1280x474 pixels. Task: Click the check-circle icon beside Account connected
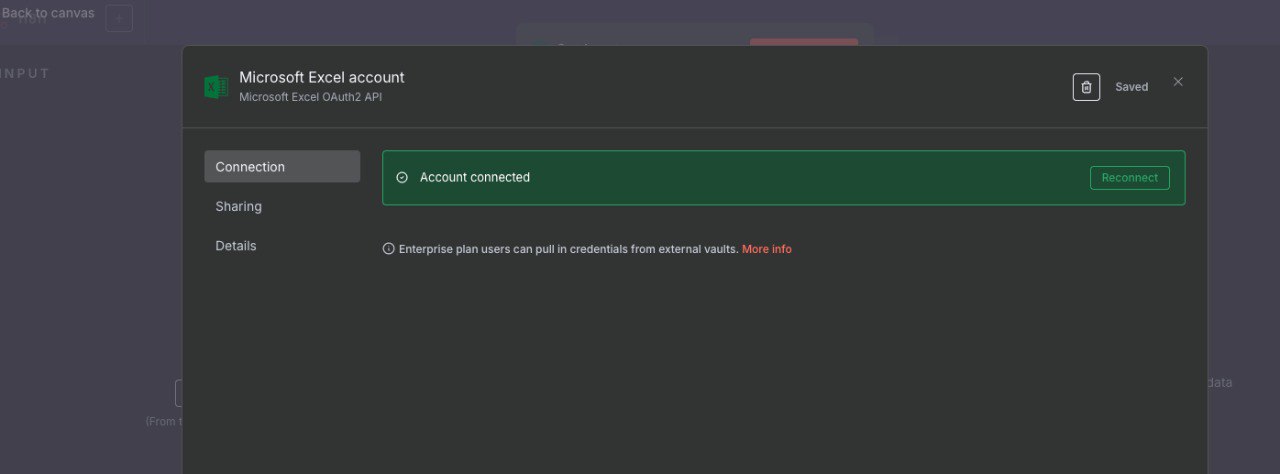(x=402, y=178)
